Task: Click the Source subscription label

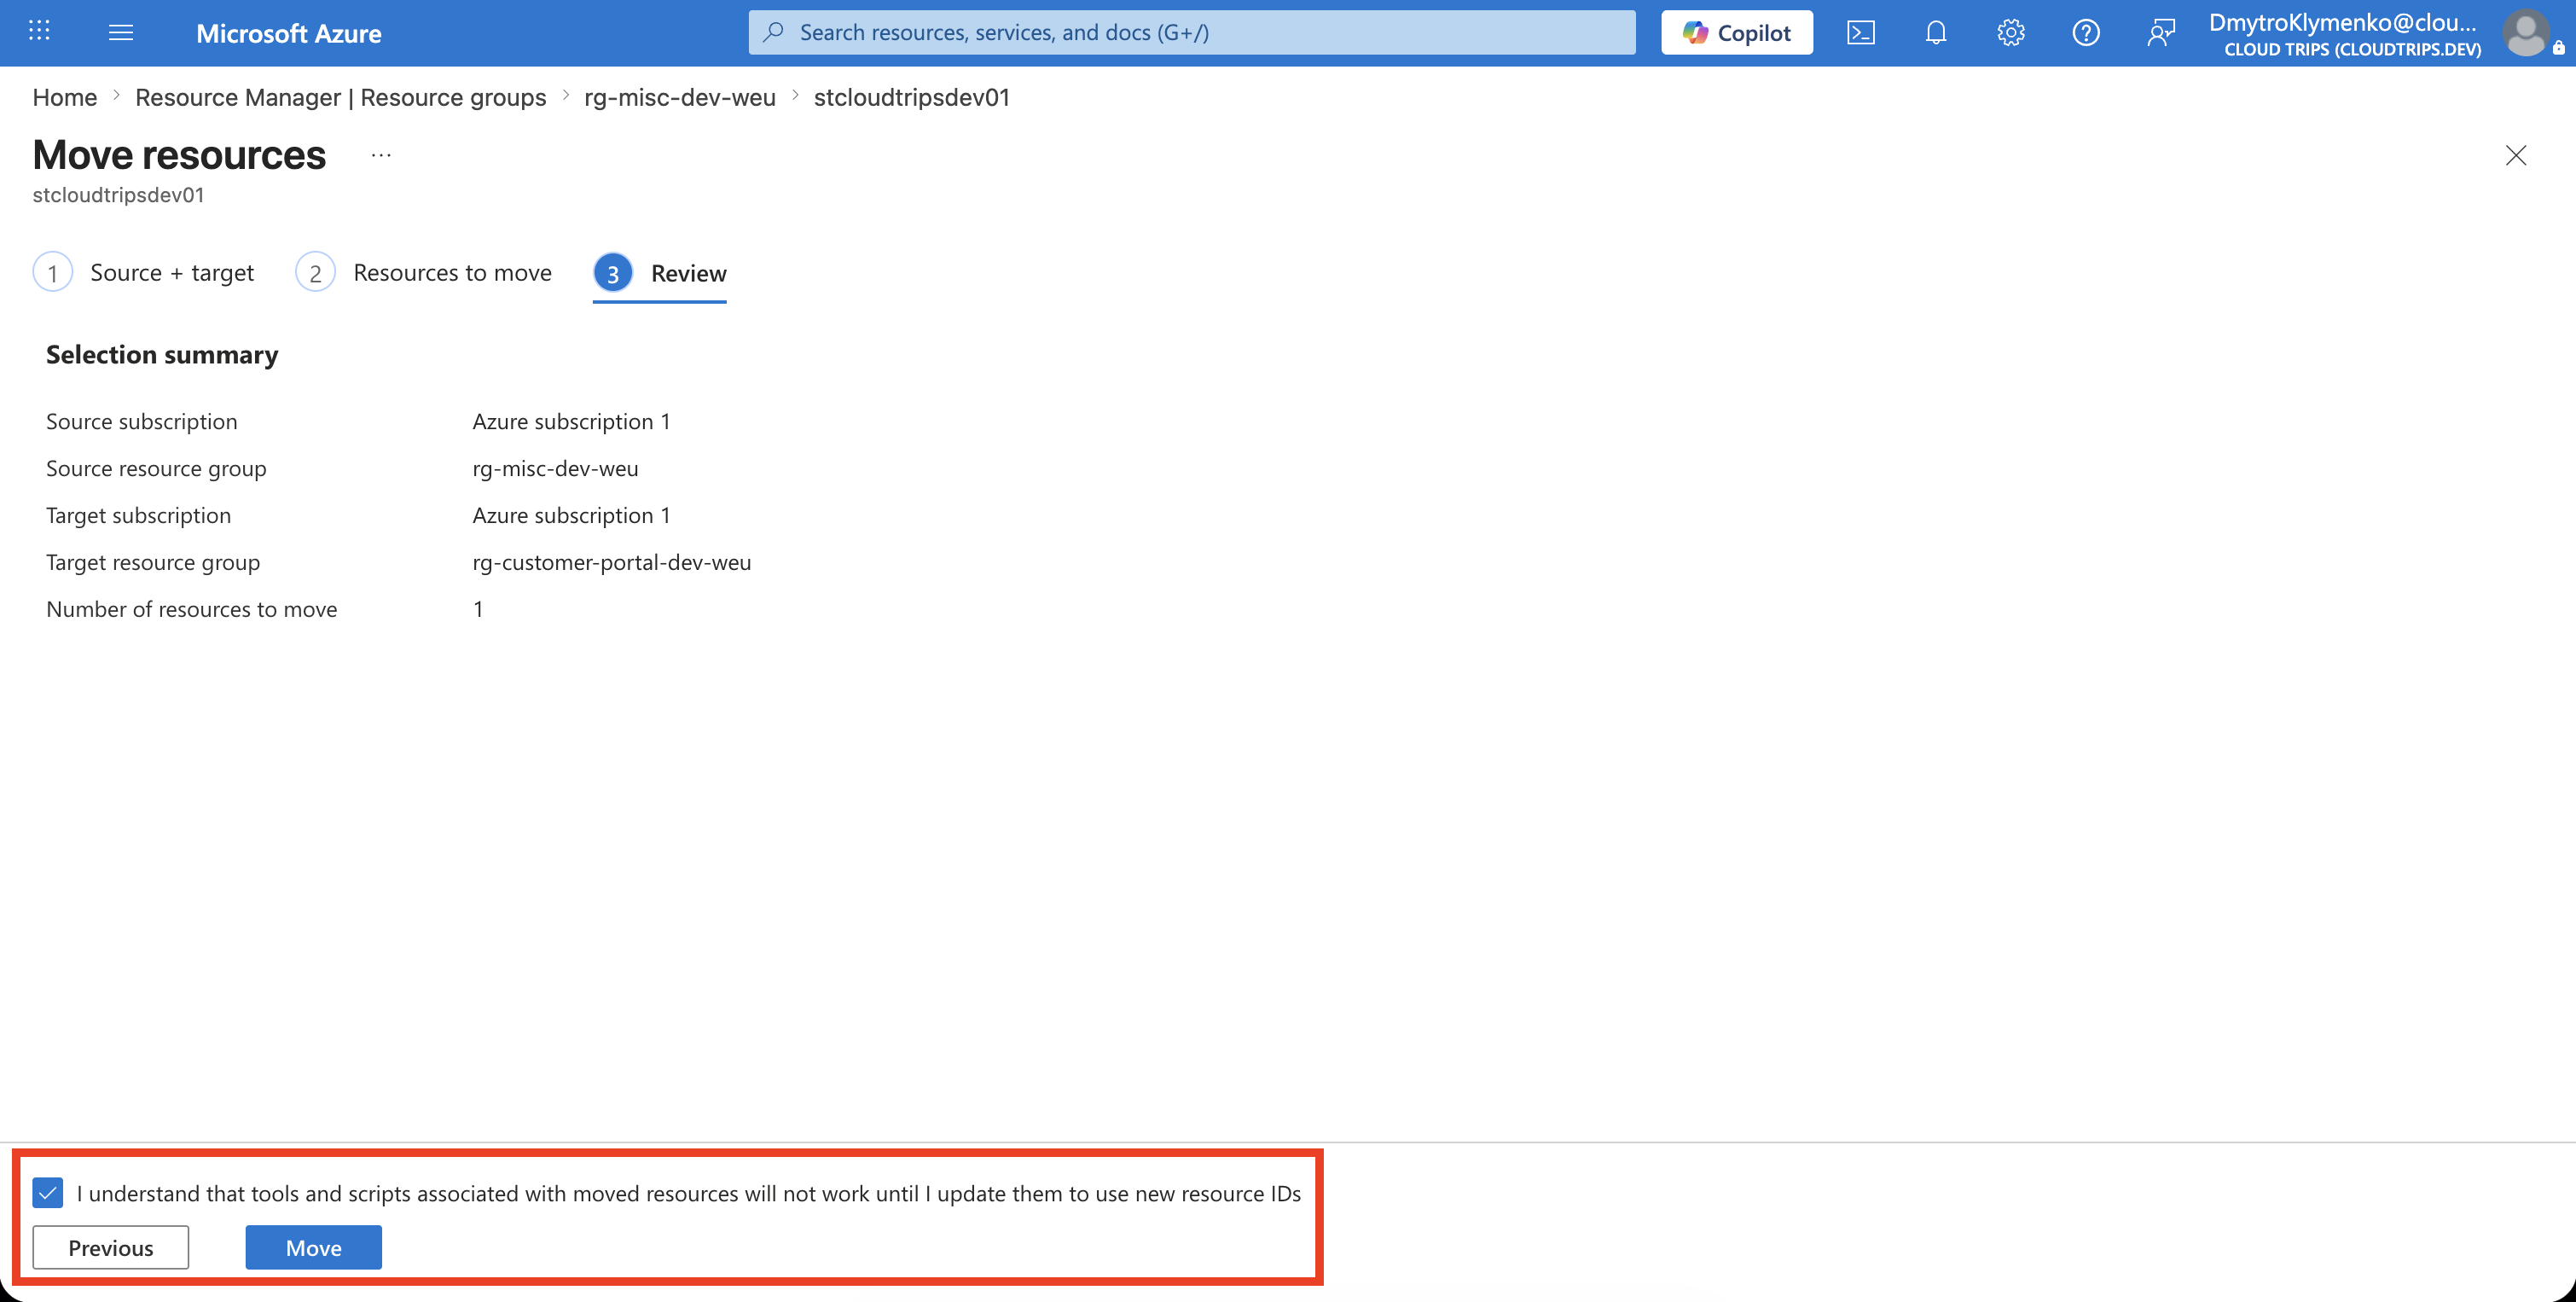Action: 142,421
